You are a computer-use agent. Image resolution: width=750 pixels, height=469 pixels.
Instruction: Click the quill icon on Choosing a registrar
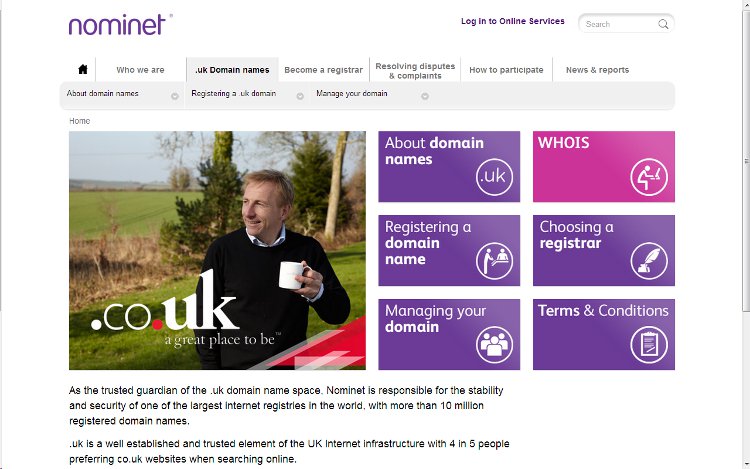point(649,261)
